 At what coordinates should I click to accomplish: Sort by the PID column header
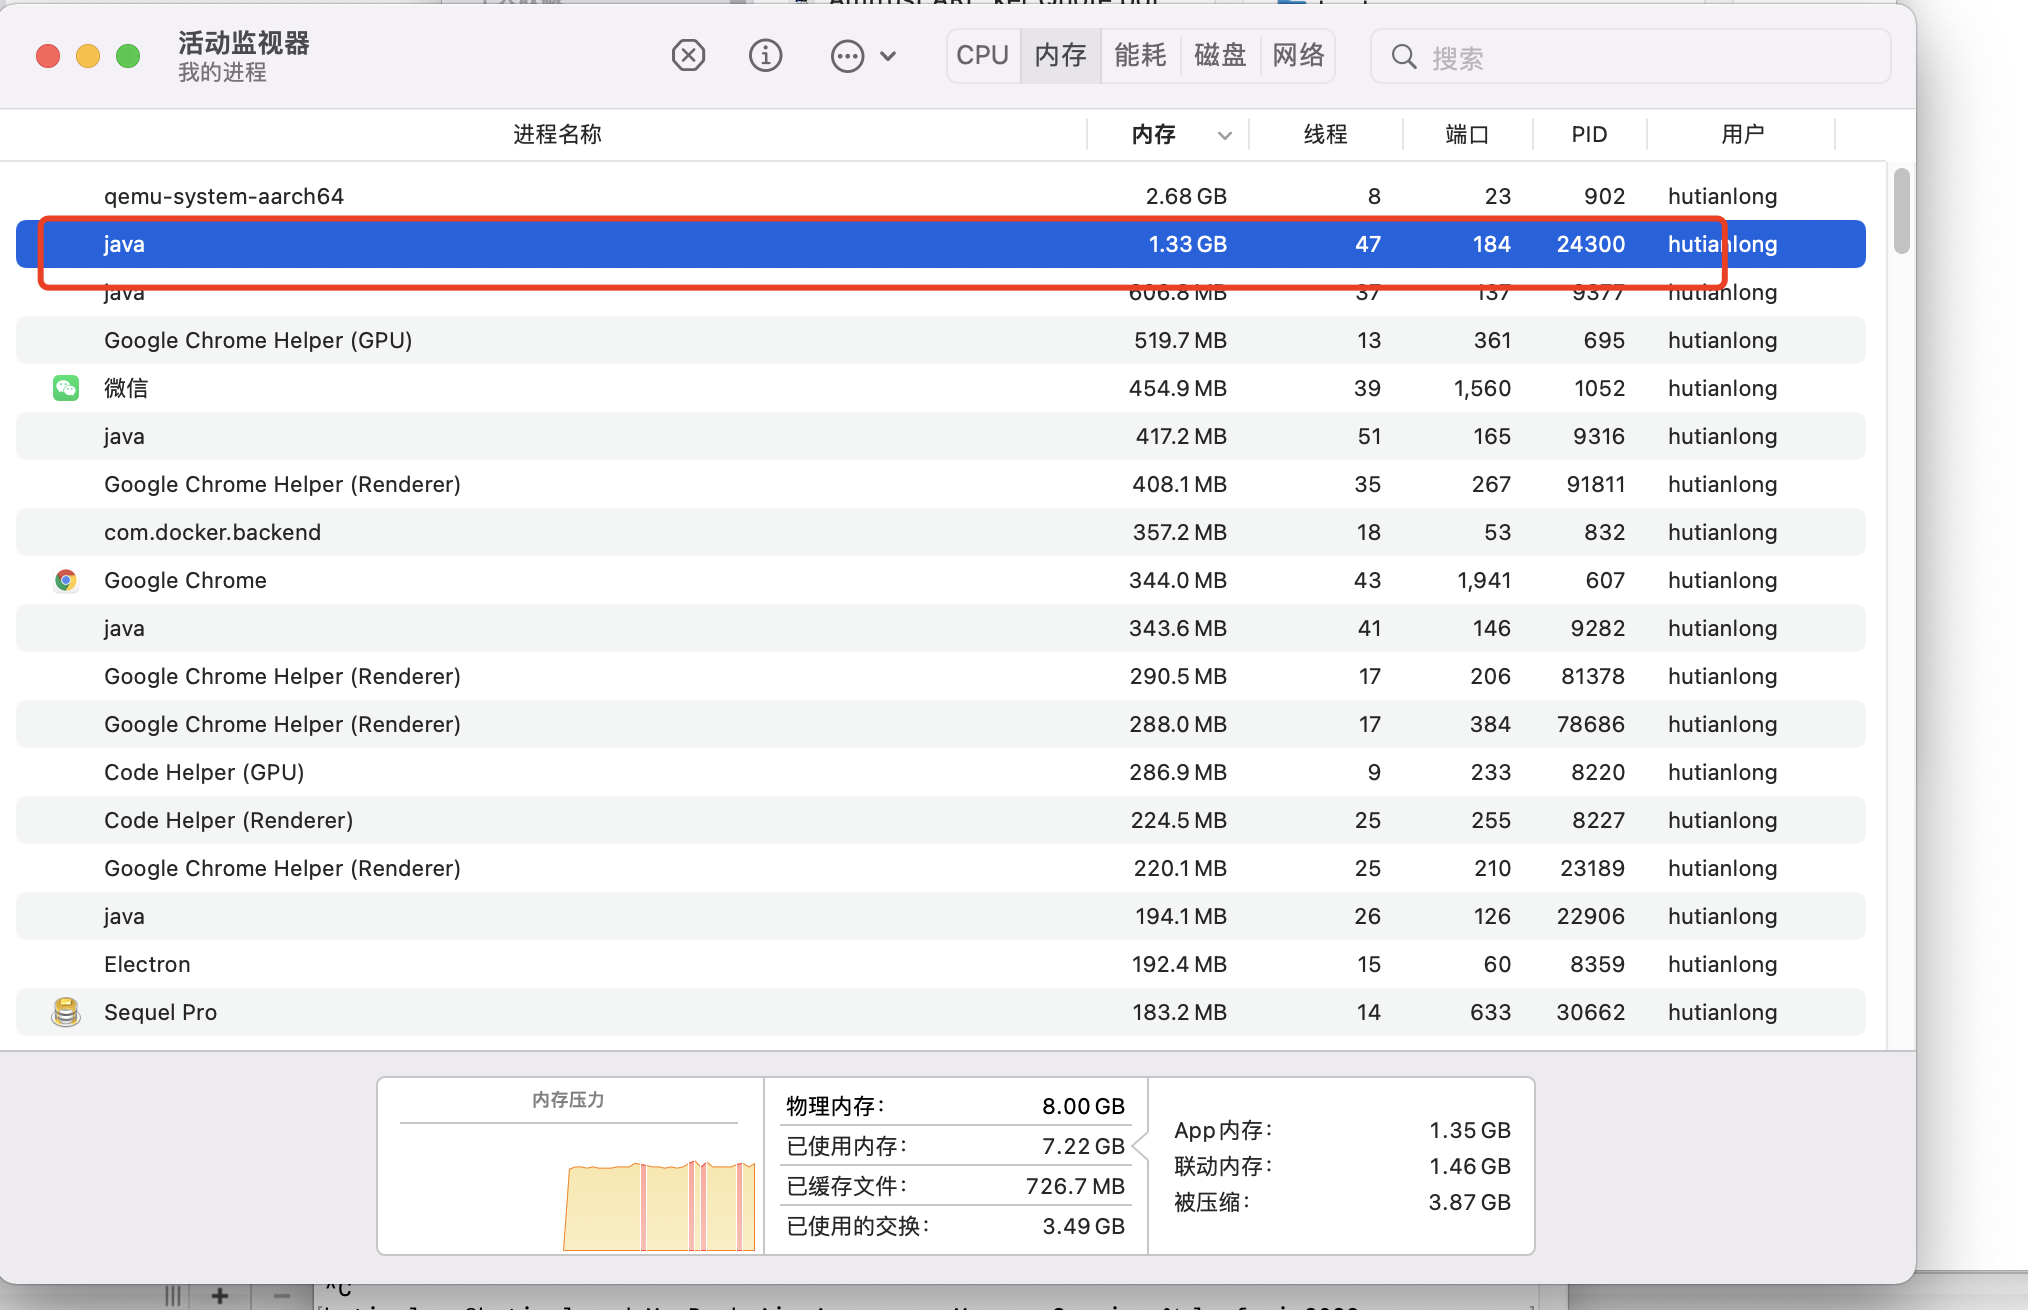(1588, 134)
